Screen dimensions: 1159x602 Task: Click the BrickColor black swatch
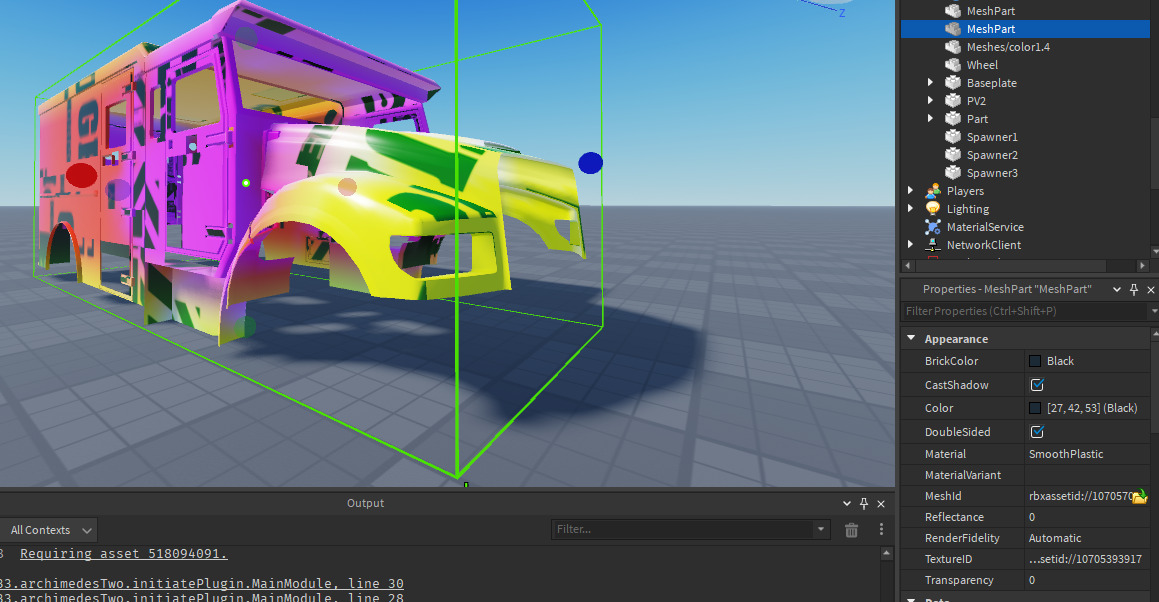[x=1036, y=361]
